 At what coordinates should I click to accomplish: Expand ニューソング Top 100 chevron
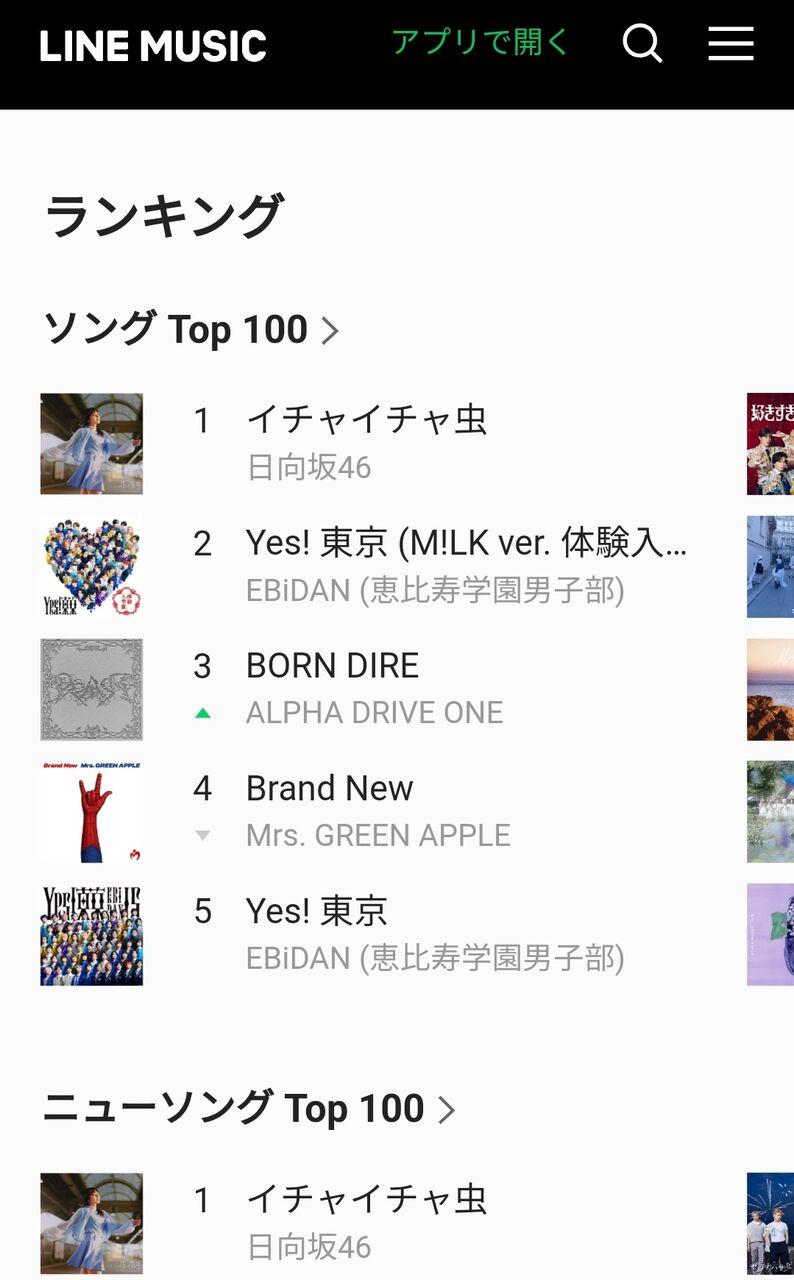click(447, 1110)
